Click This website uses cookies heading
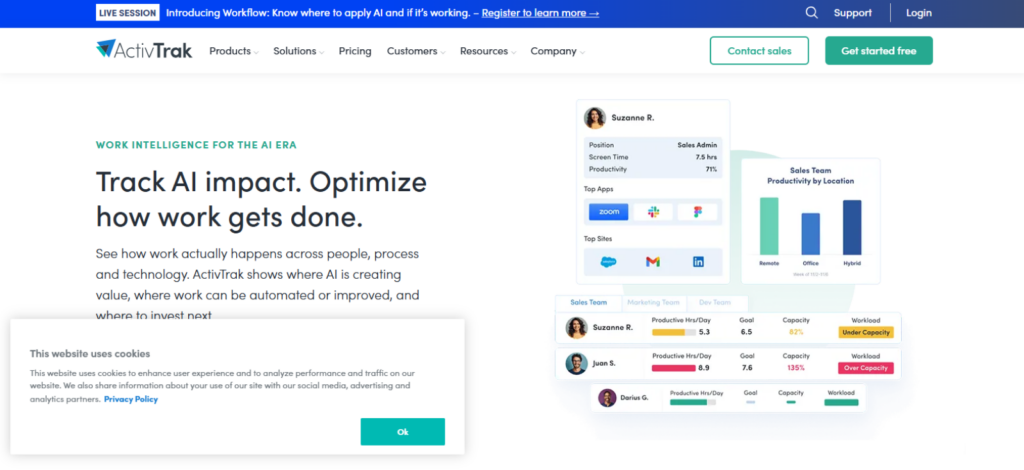 pyautogui.click(x=90, y=354)
